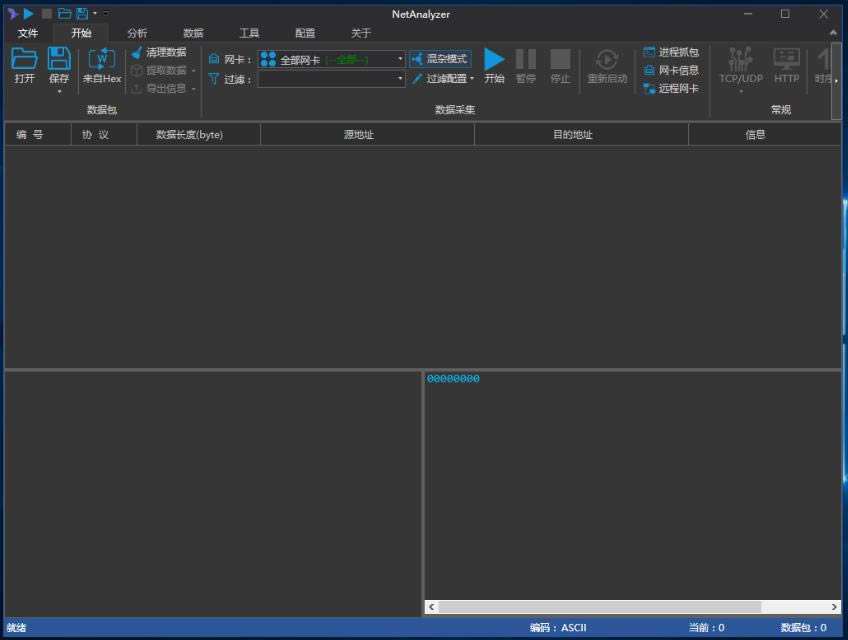Open quick-access toolbar customize arrow
The height and width of the screenshot is (640, 848).
(105, 12)
